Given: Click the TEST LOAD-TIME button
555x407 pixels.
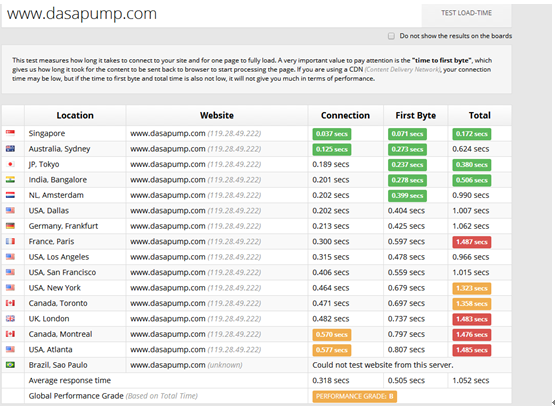Looking at the screenshot, I should point(466,13).
